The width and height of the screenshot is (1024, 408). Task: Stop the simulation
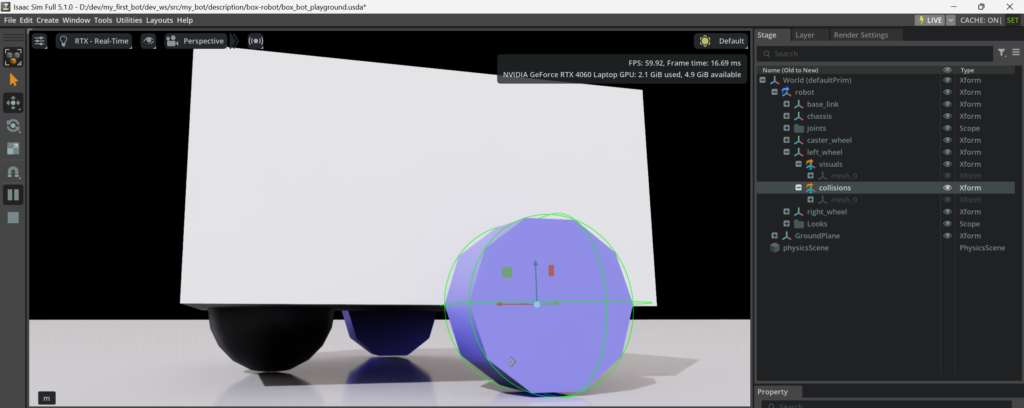[x=14, y=217]
